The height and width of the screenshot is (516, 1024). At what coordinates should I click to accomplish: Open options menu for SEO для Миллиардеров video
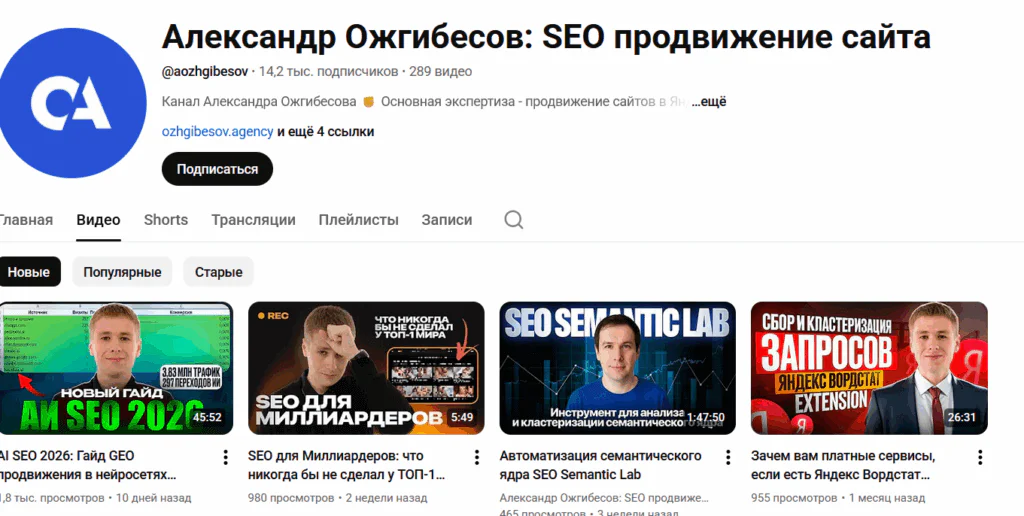pos(477,457)
